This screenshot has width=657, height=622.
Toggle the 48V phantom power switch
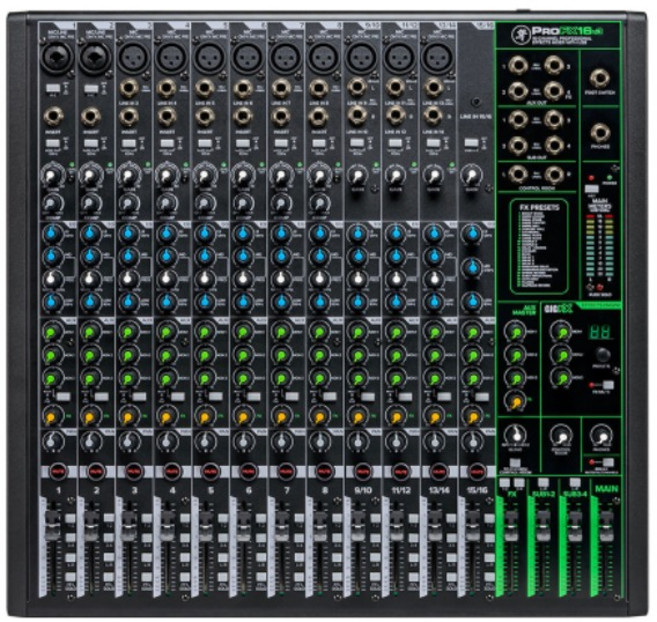[x=591, y=189]
